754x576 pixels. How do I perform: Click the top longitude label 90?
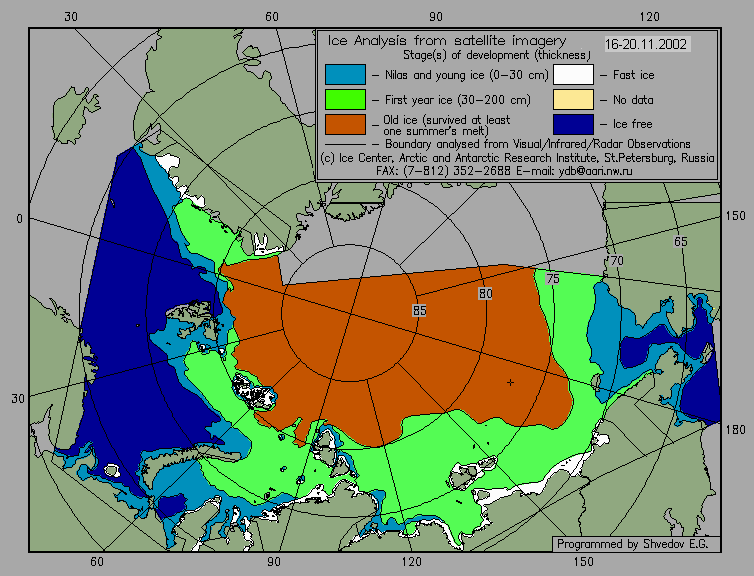pos(436,17)
